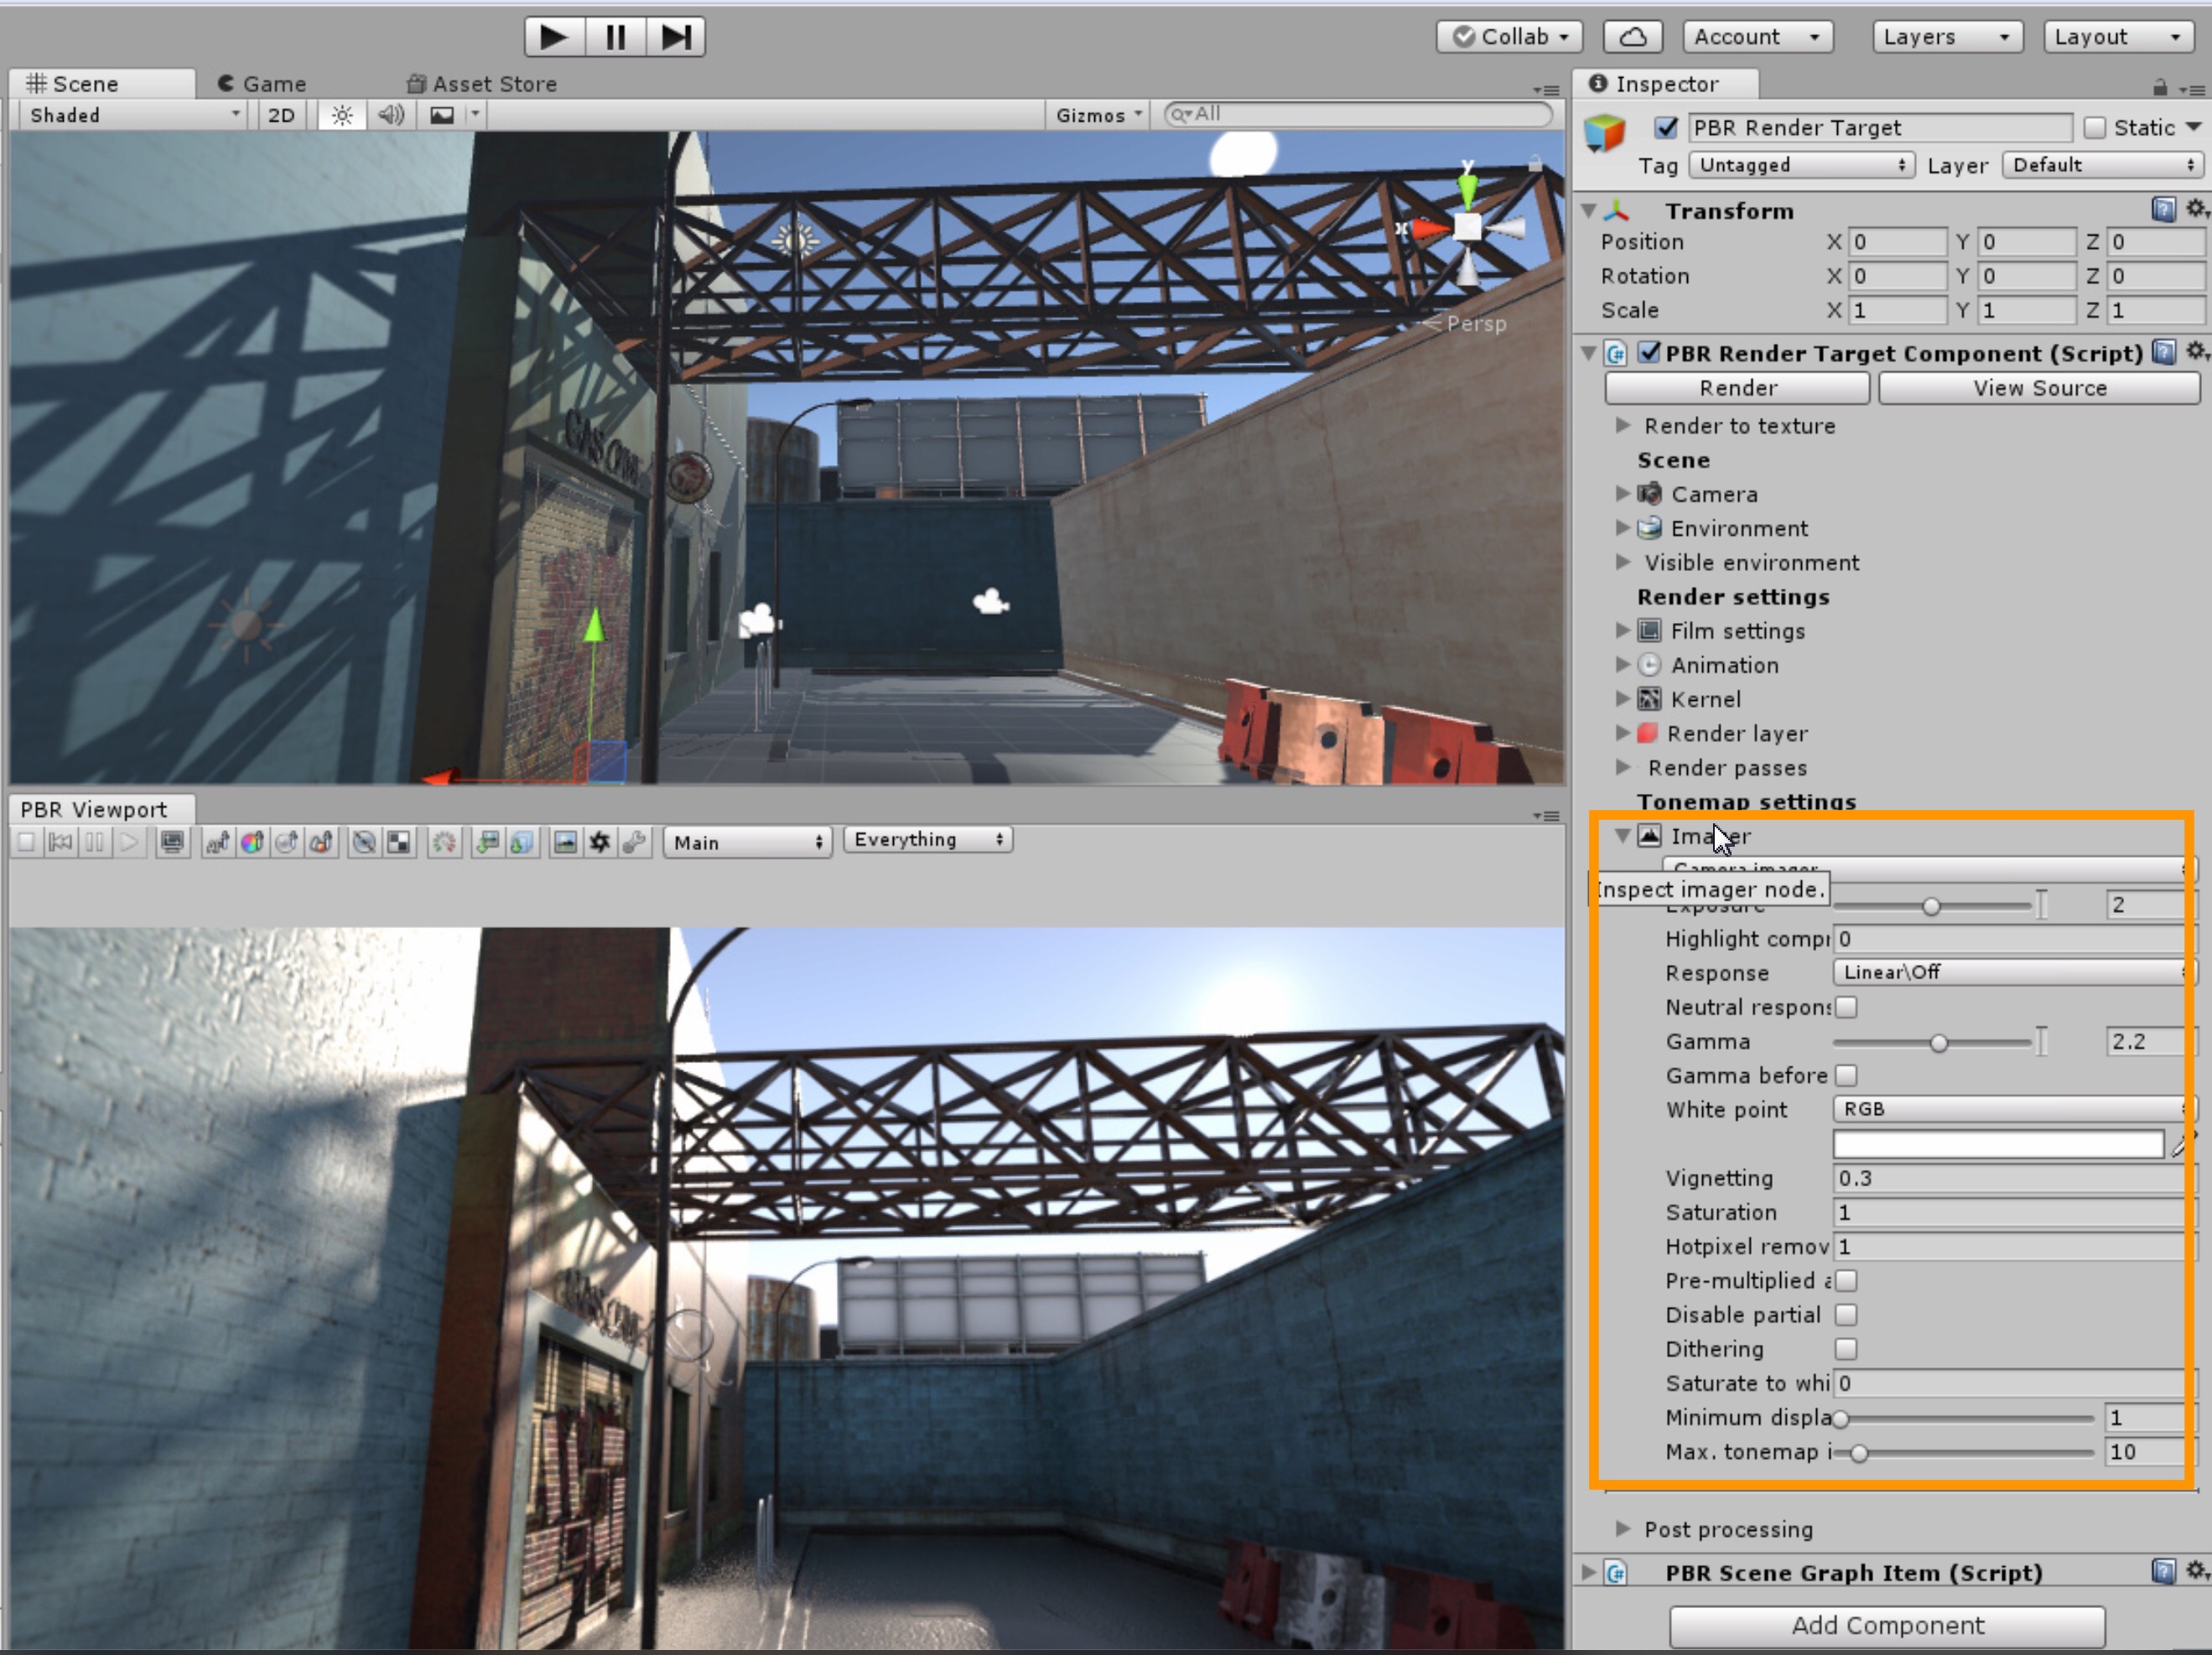
Task: Click the cloud services icon
Action: tap(1632, 37)
